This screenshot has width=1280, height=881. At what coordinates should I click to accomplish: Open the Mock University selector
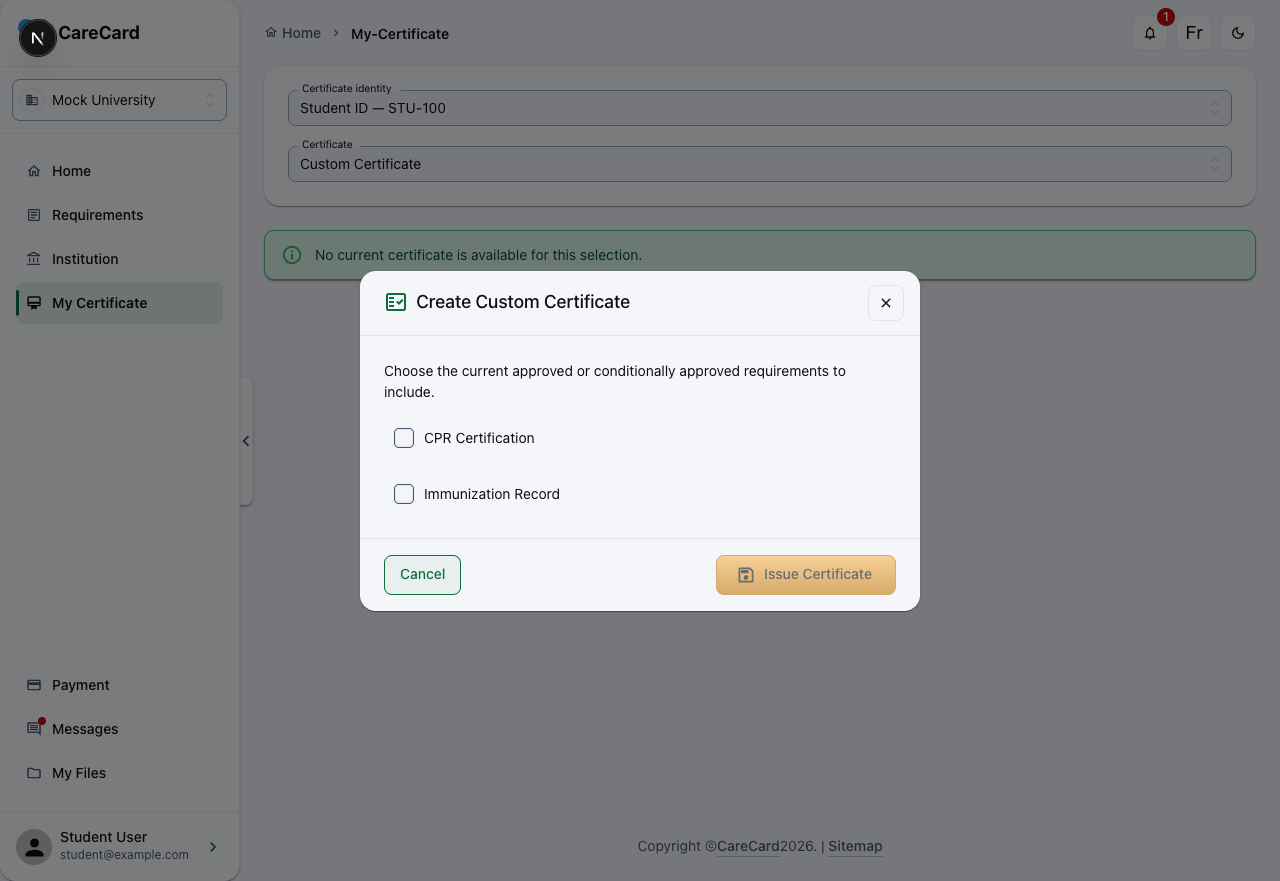[x=119, y=100]
